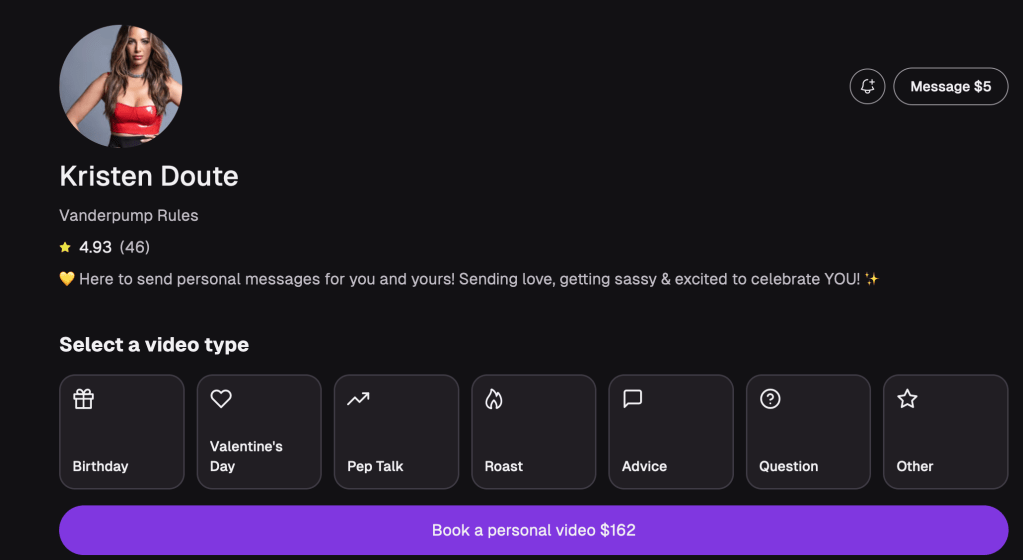
Task: Select the Roast video type
Action: coord(533,432)
